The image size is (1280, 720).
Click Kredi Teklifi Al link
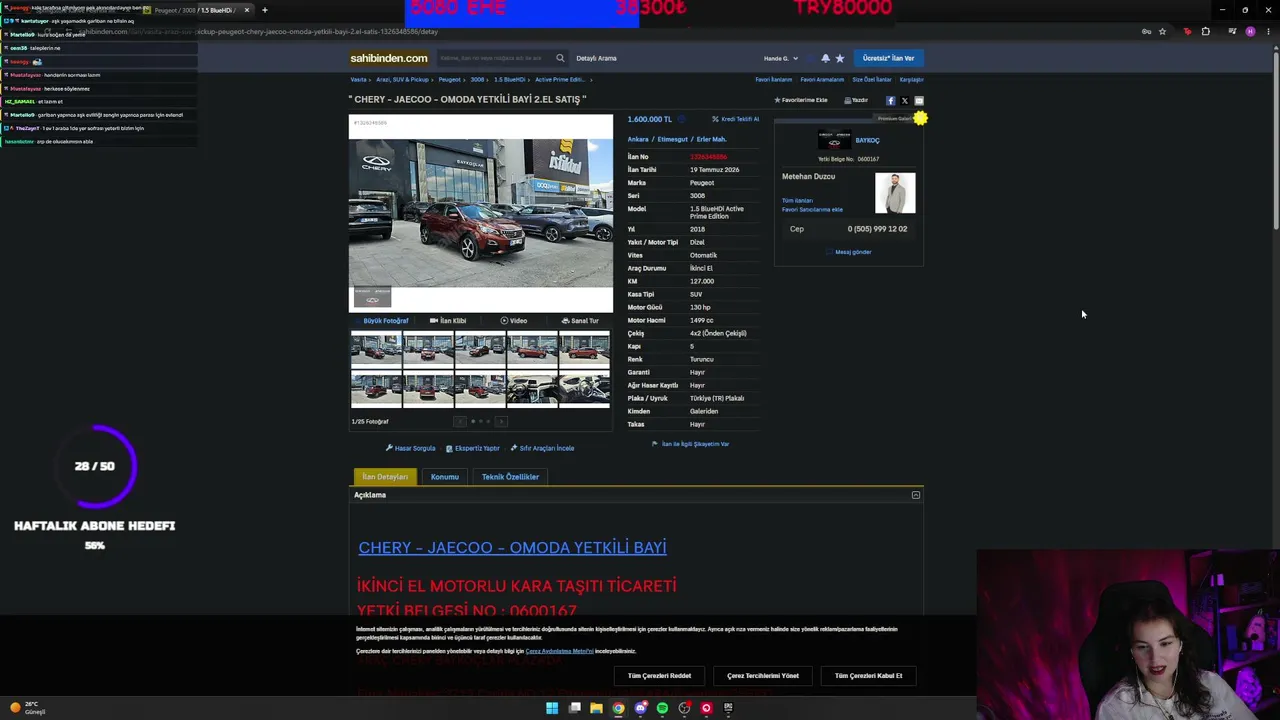pos(735,119)
